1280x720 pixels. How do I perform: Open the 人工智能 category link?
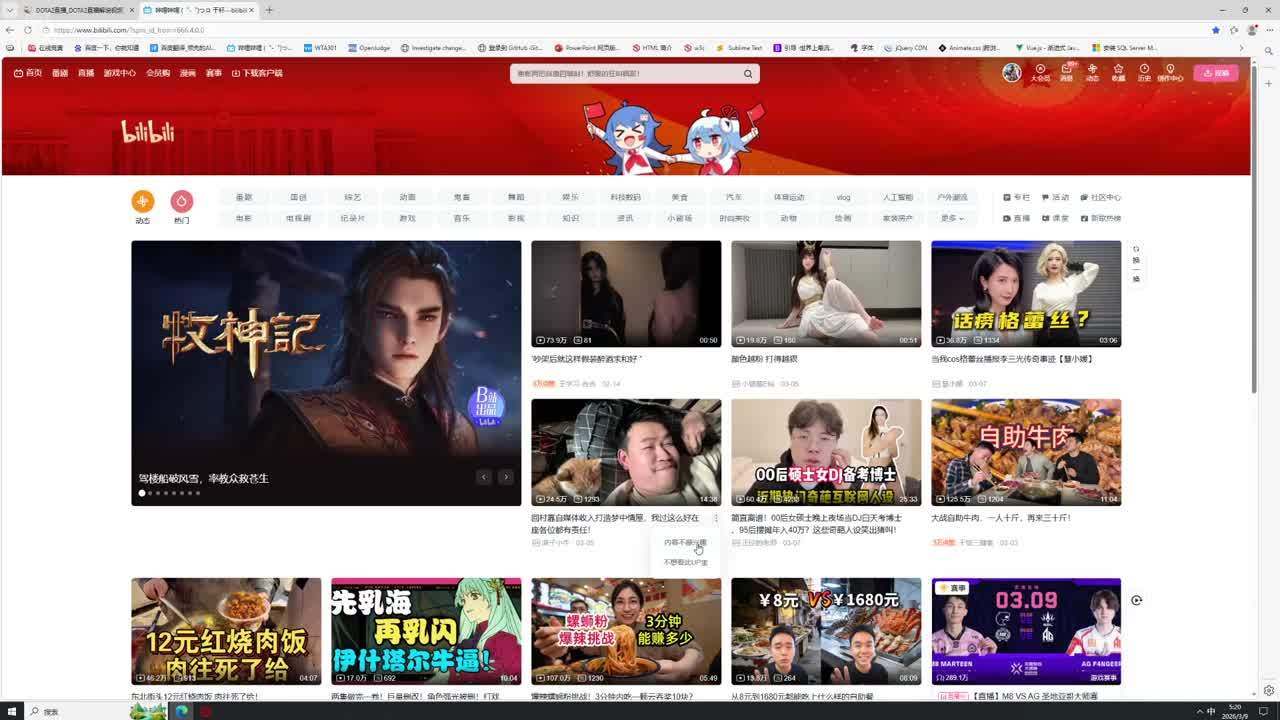coord(897,197)
